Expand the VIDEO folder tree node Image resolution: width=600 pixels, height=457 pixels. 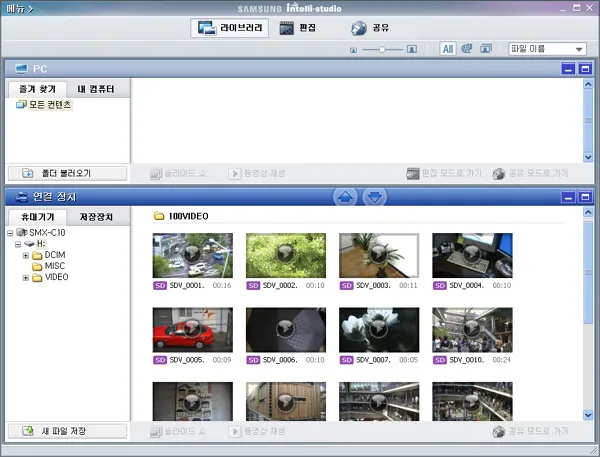point(26,277)
